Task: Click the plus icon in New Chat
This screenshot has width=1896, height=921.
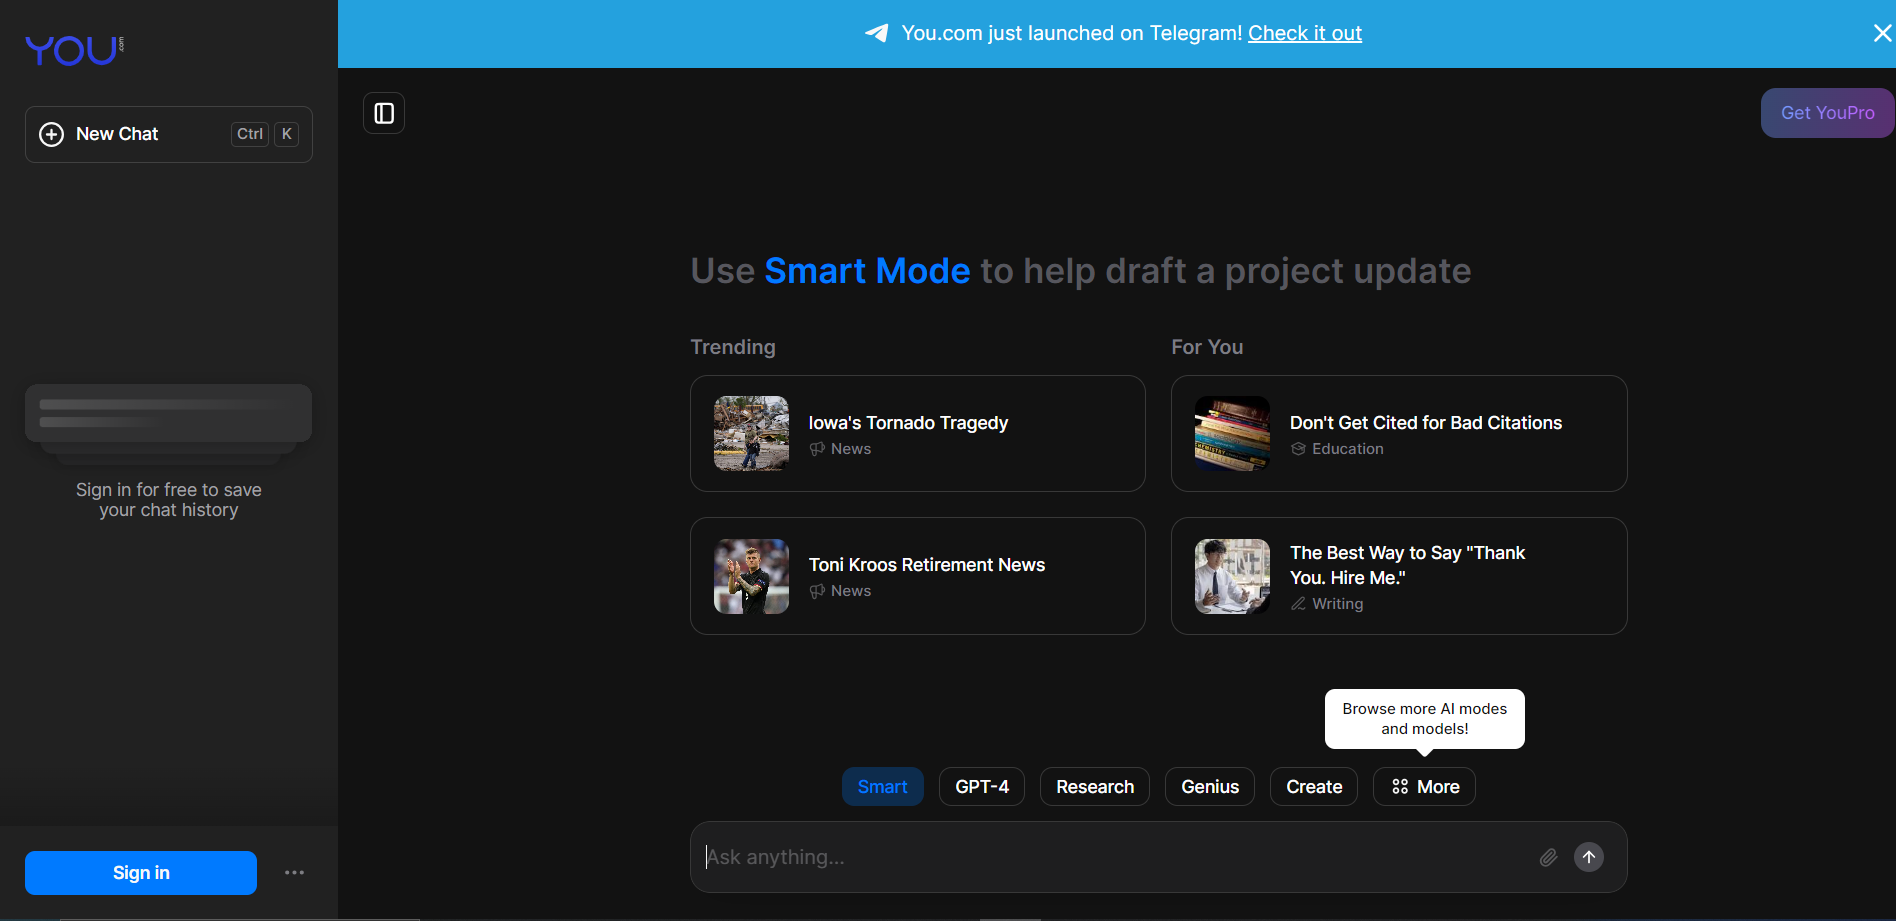Action: click(51, 134)
